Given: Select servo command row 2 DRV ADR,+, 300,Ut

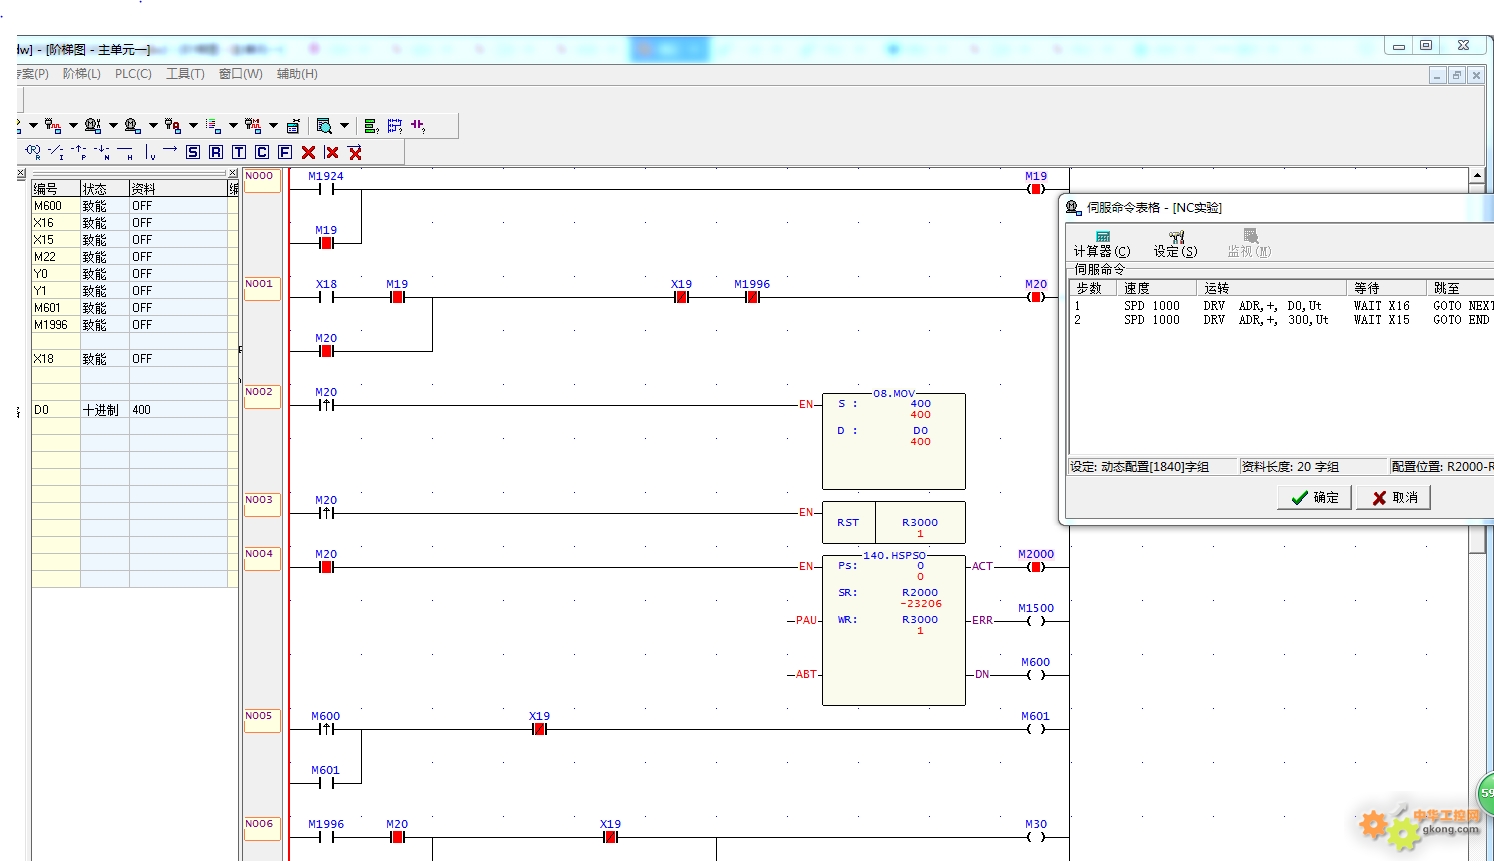Looking at the screenshot, I should point(1266,320).
